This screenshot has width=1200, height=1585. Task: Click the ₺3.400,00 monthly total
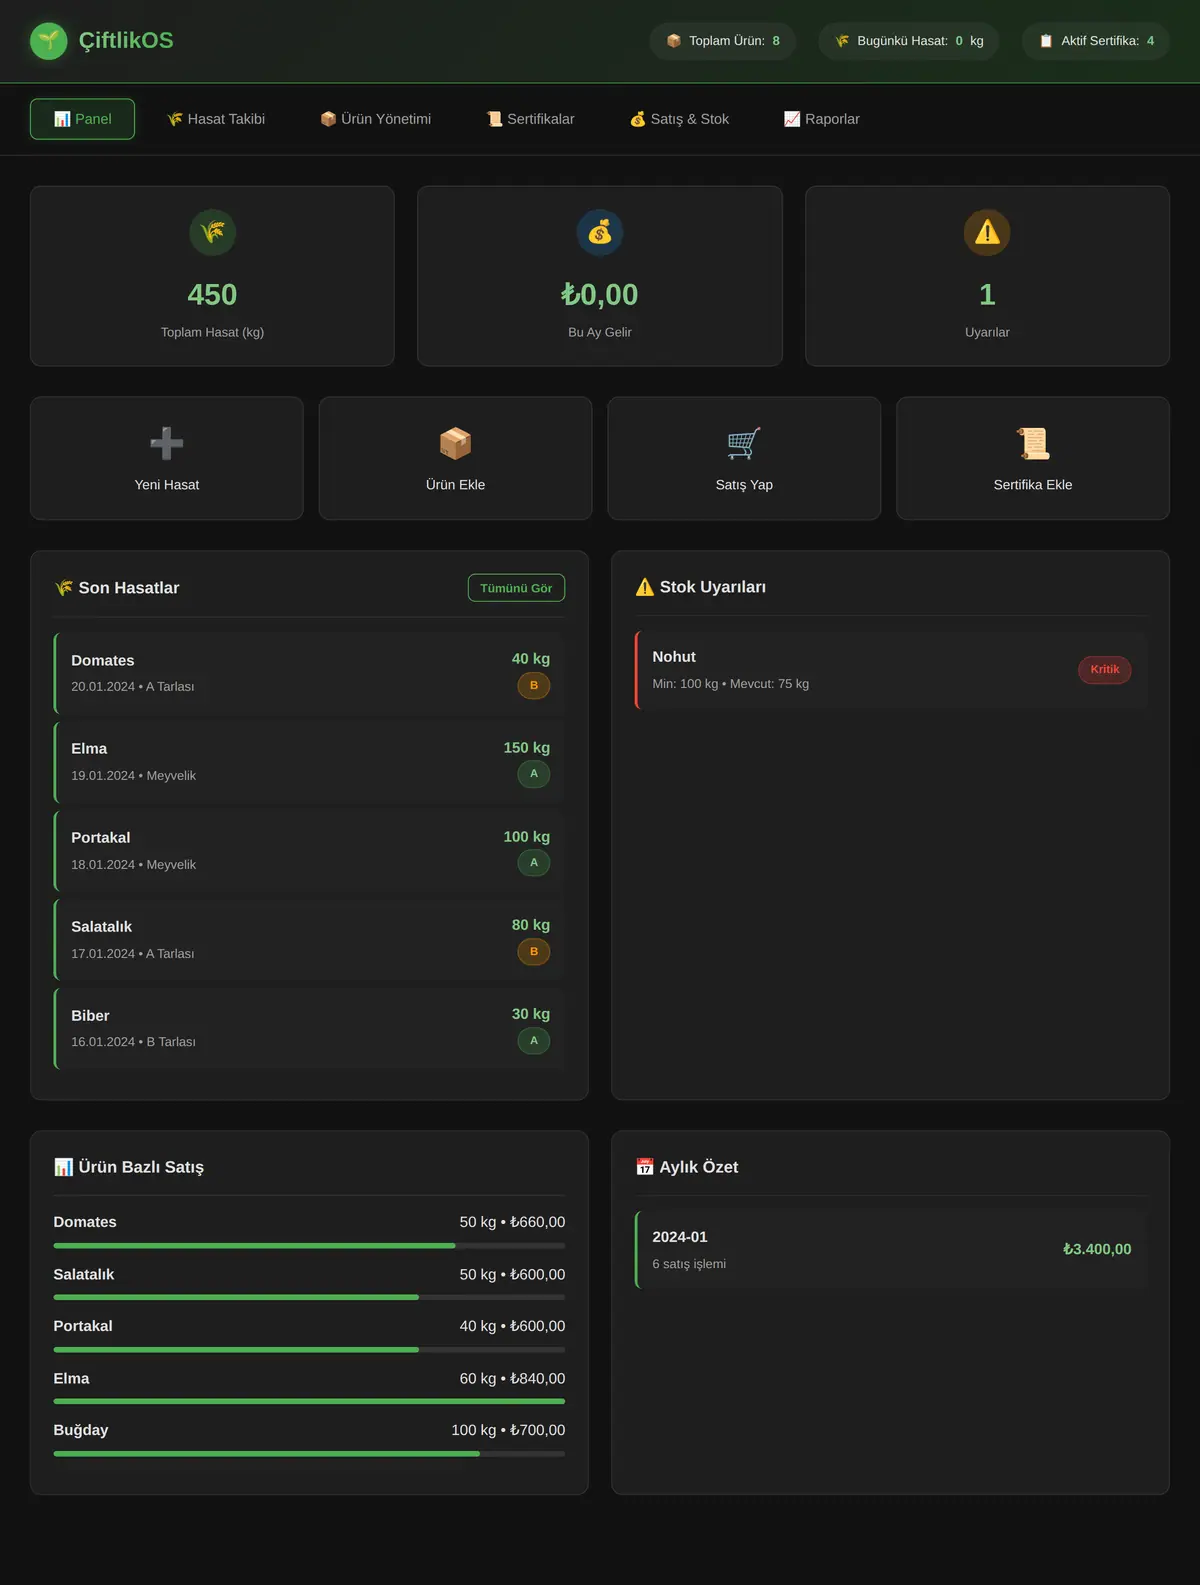(1097, 1250)
